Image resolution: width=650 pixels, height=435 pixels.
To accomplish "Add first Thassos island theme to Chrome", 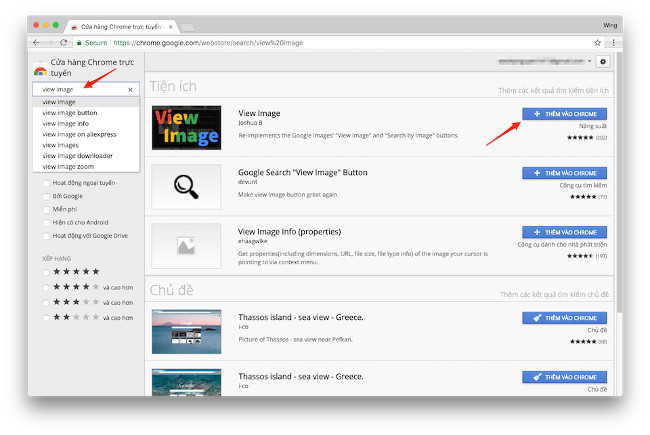I will 564,318.
